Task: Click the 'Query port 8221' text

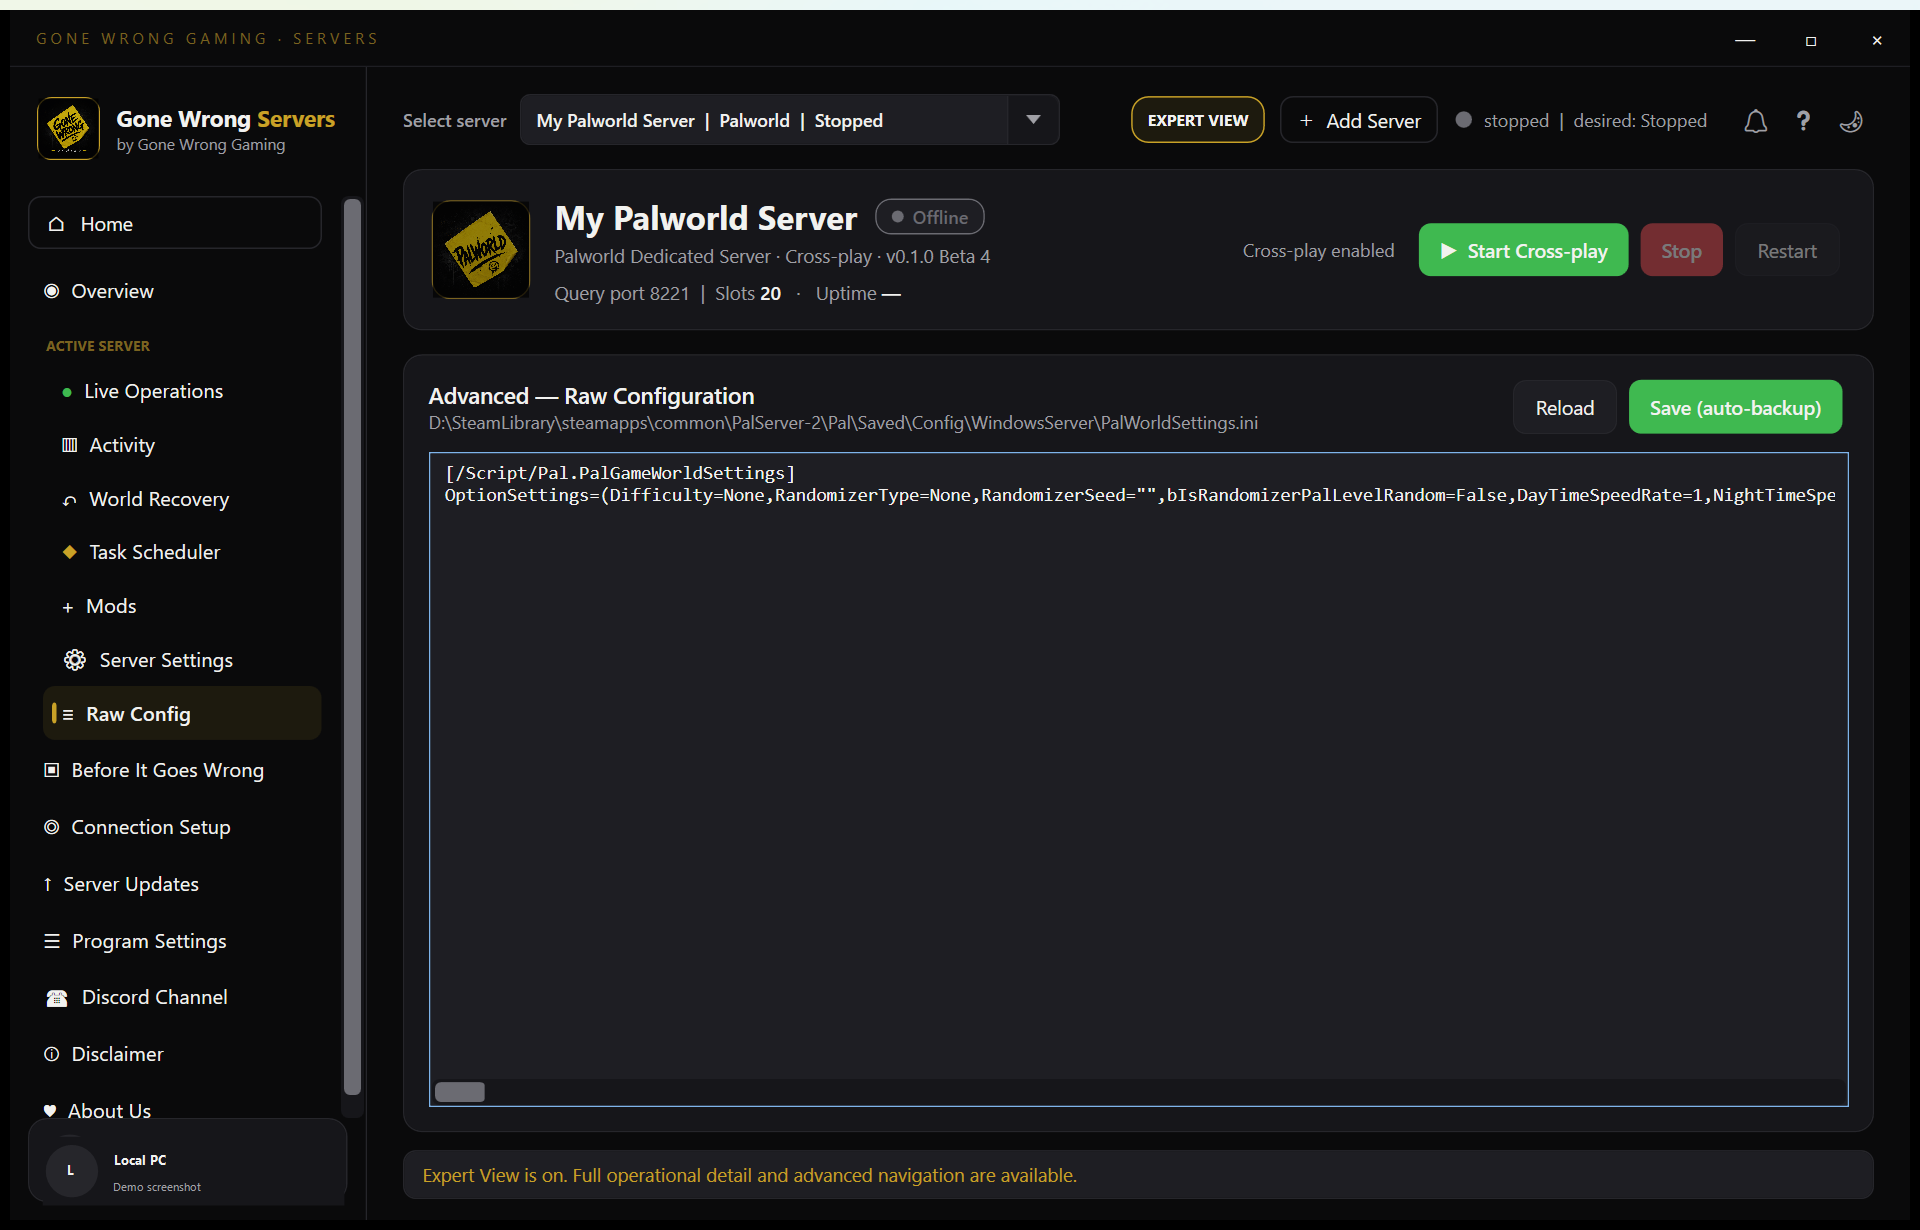Action: tap(622, 294)
